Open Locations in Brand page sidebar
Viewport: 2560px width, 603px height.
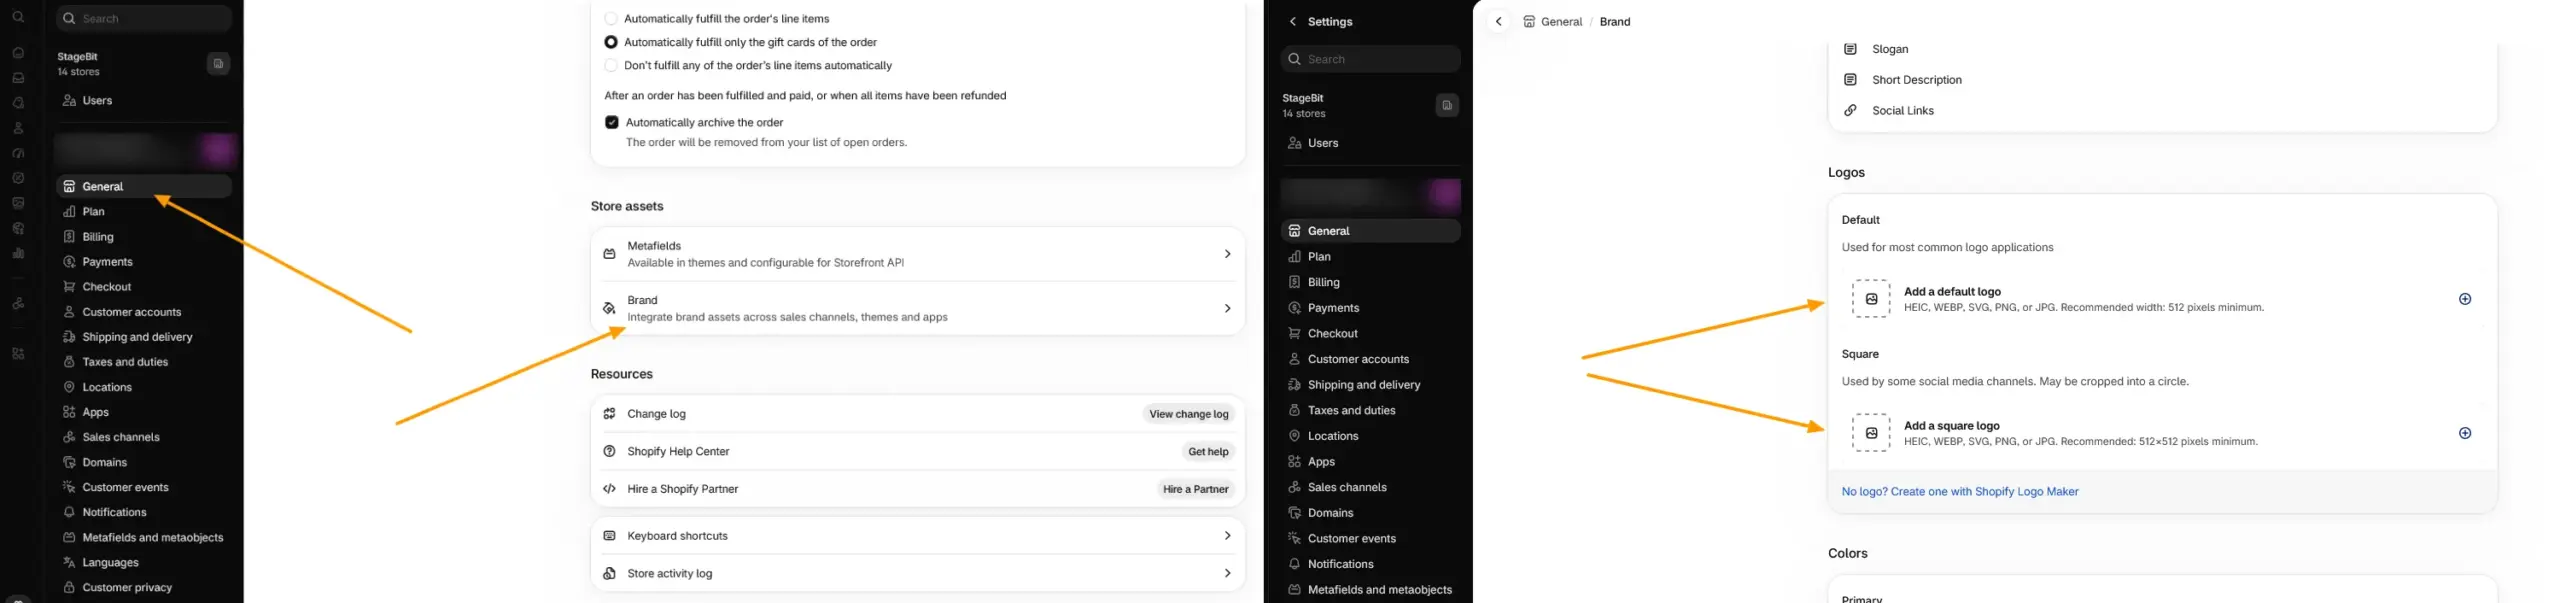click(x=1333, y=437)
